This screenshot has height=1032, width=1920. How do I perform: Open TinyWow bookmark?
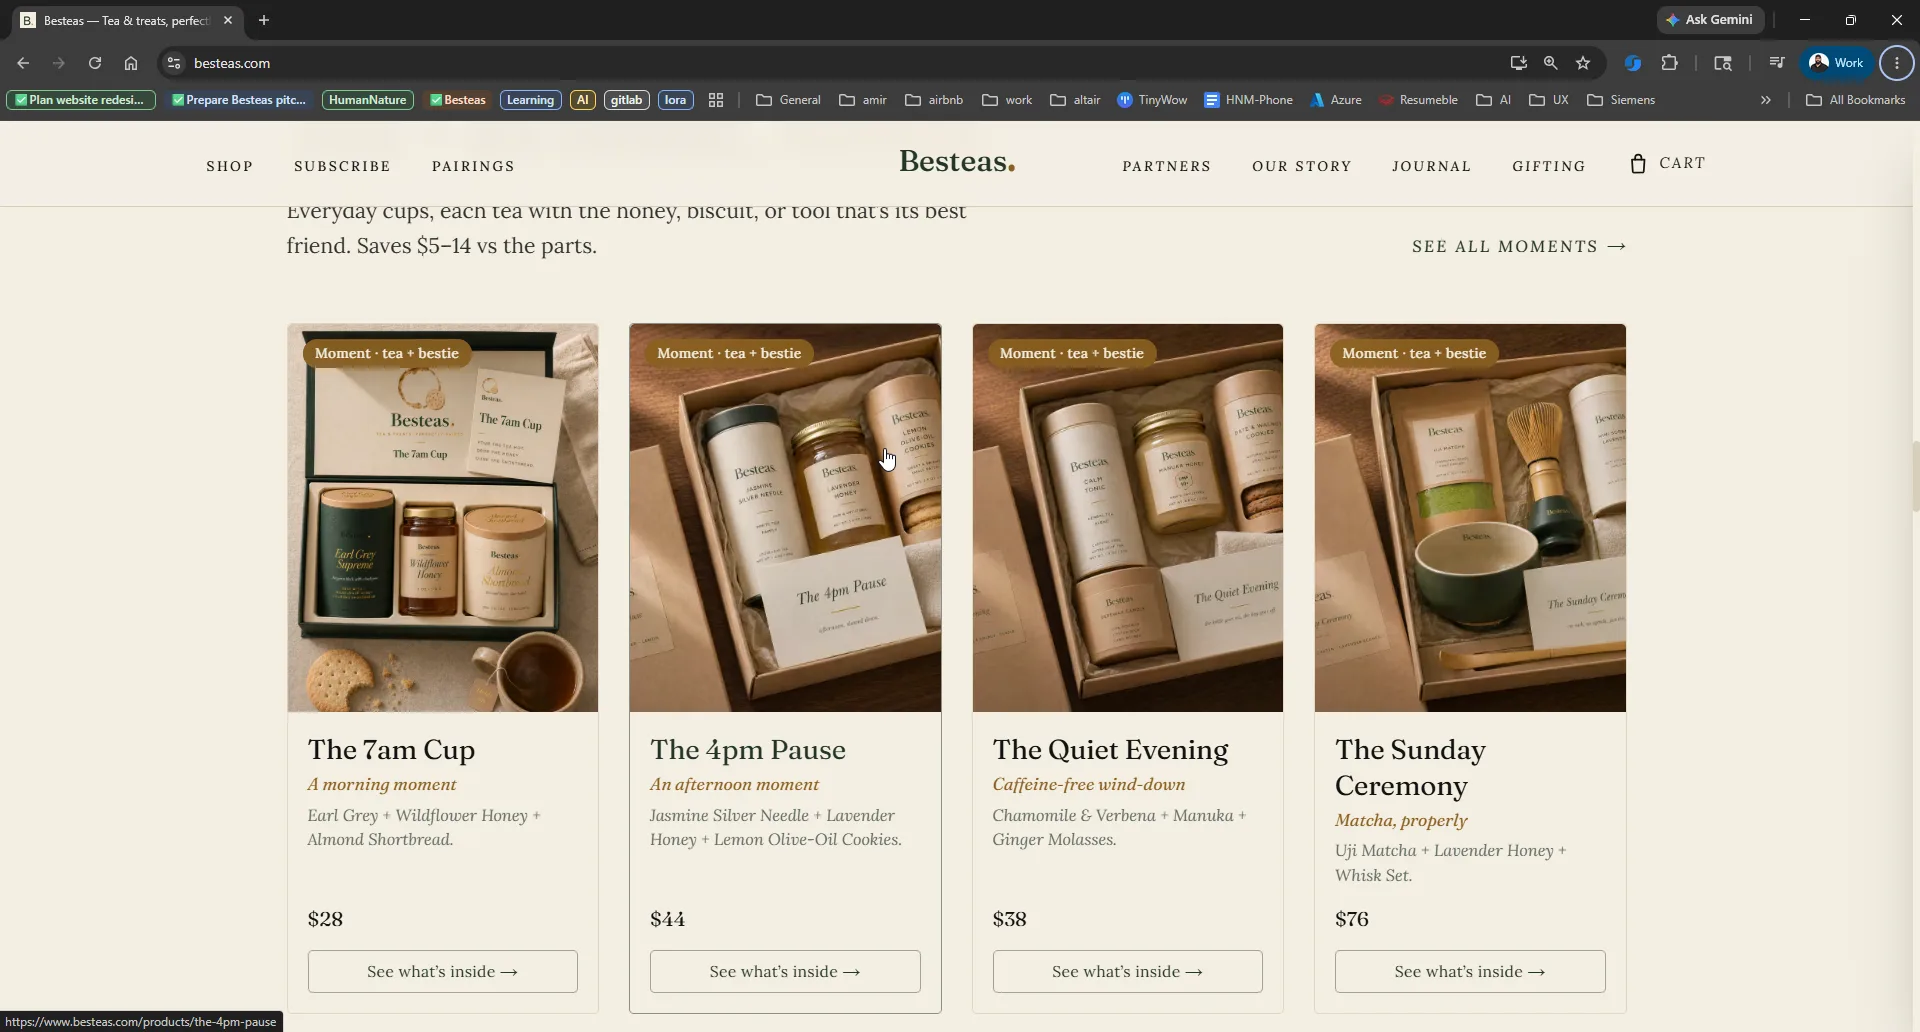point(1152,100)
